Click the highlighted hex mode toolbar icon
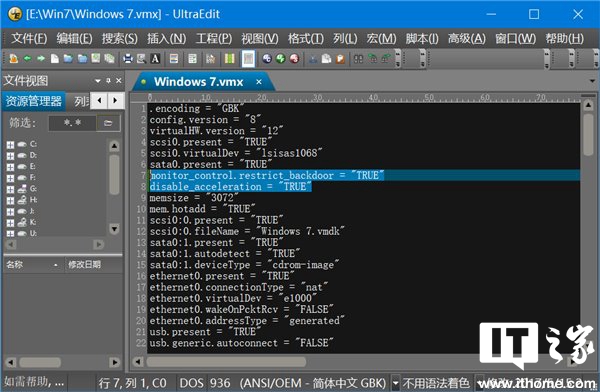Viewport: 600px width, 392px height. 248,59
